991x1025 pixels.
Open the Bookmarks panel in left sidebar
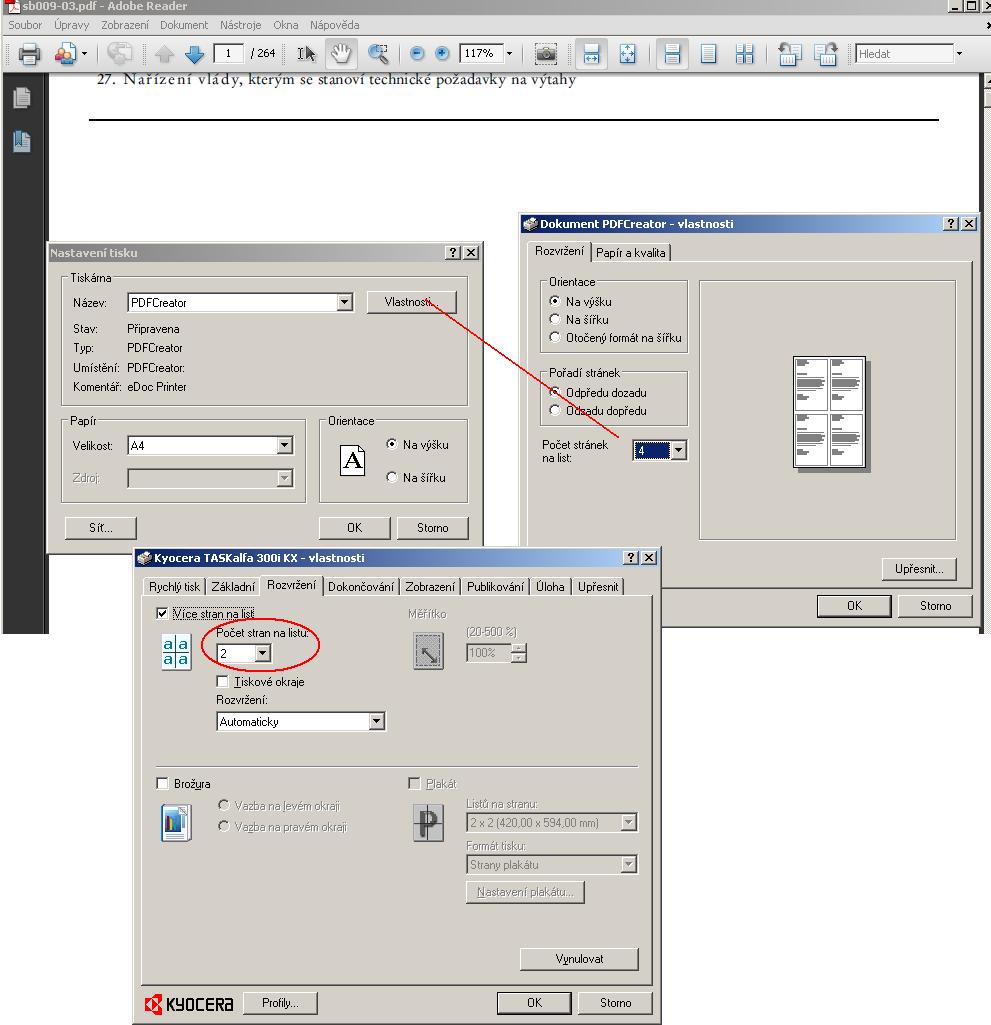point(22,141)
